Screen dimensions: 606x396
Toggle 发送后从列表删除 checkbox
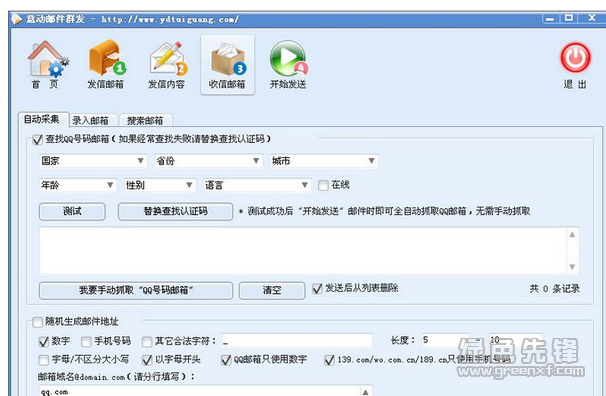point(317,288)
